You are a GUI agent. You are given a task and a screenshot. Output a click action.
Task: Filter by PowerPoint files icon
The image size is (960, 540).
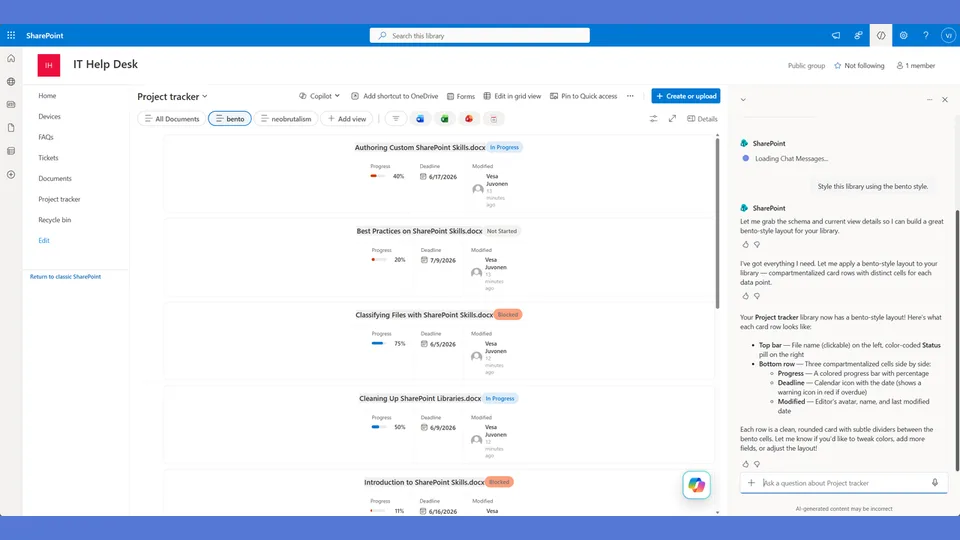coord(469,119)
